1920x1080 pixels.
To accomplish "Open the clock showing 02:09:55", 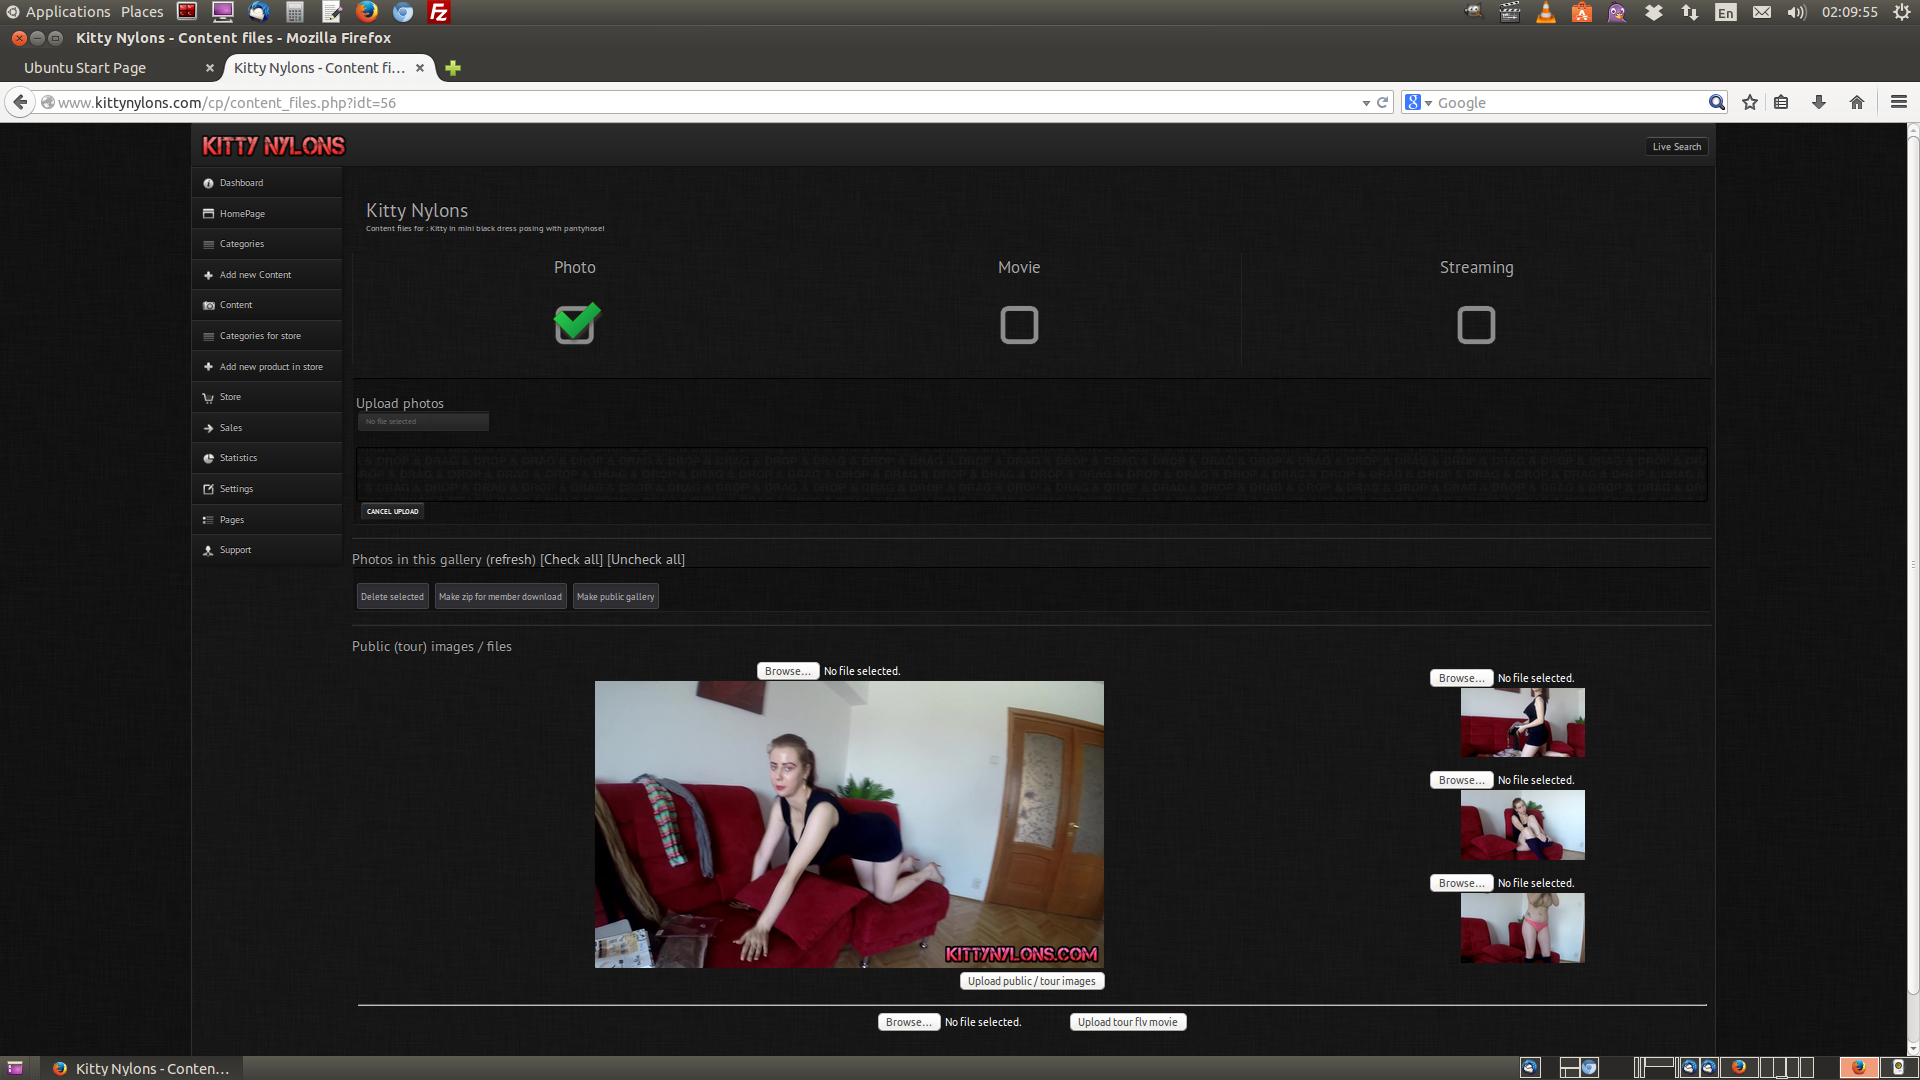I will pyautogui.click(x=1850, y=12).
